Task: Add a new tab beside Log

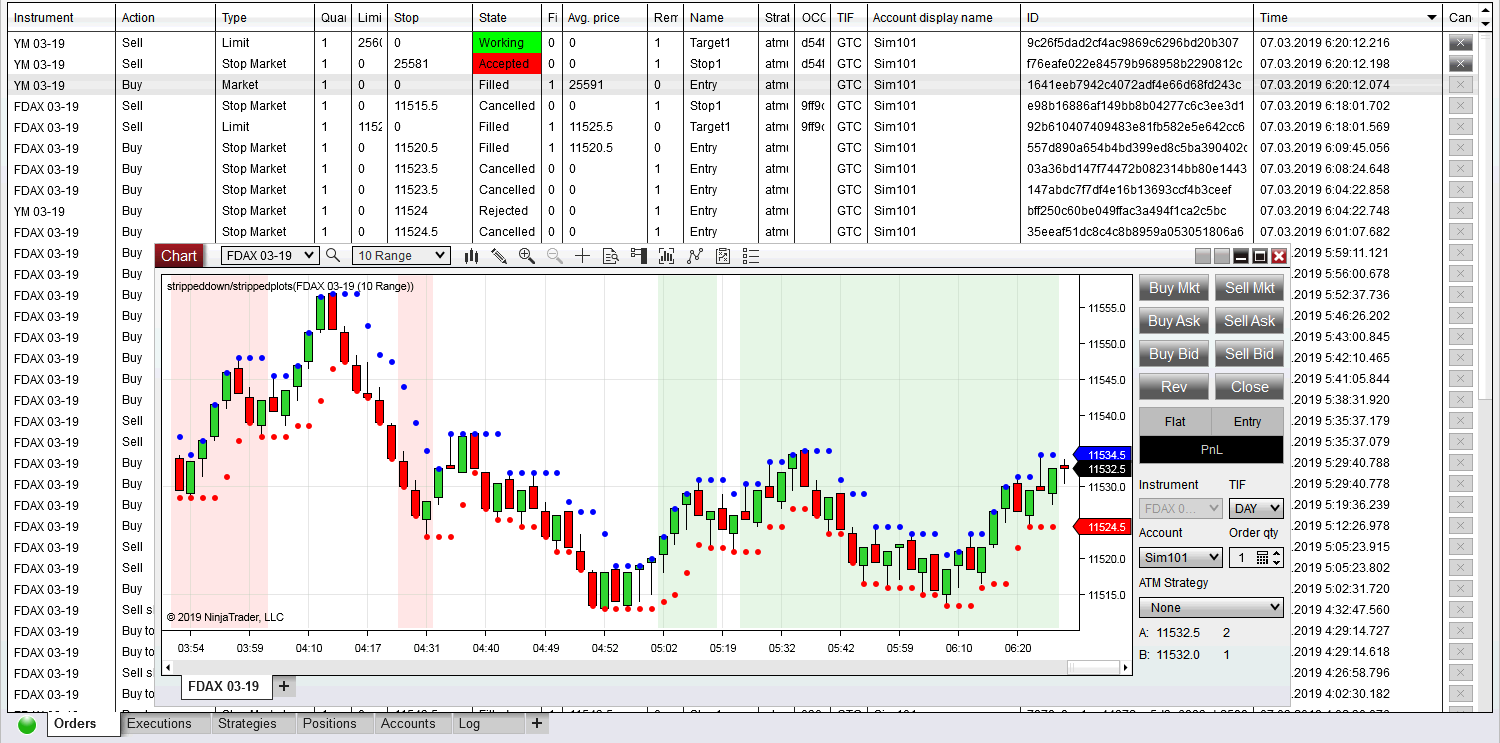Action: click(x=537, y=723)
